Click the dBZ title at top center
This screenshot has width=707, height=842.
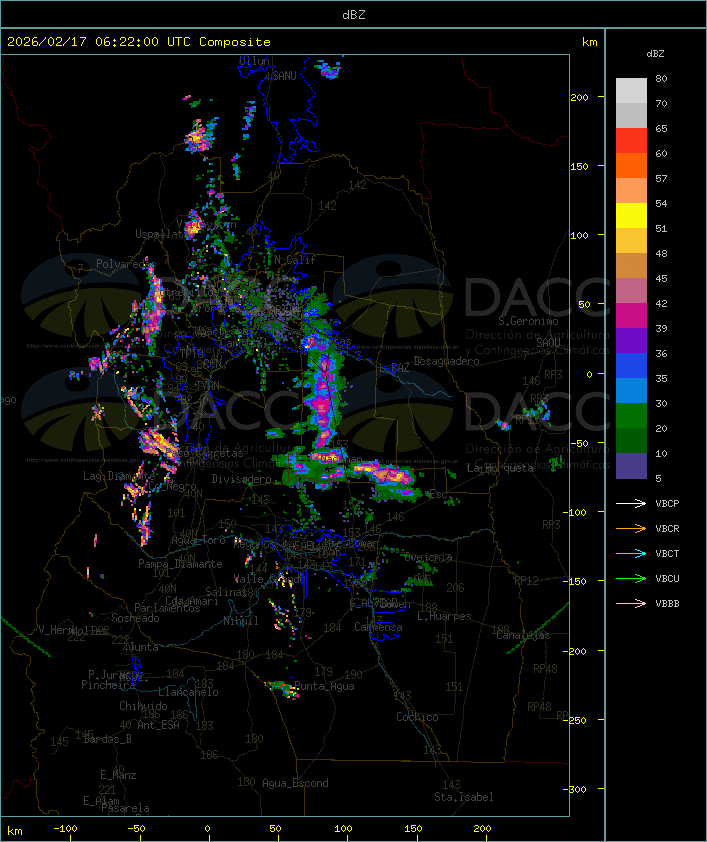click(x=354, y=15)
